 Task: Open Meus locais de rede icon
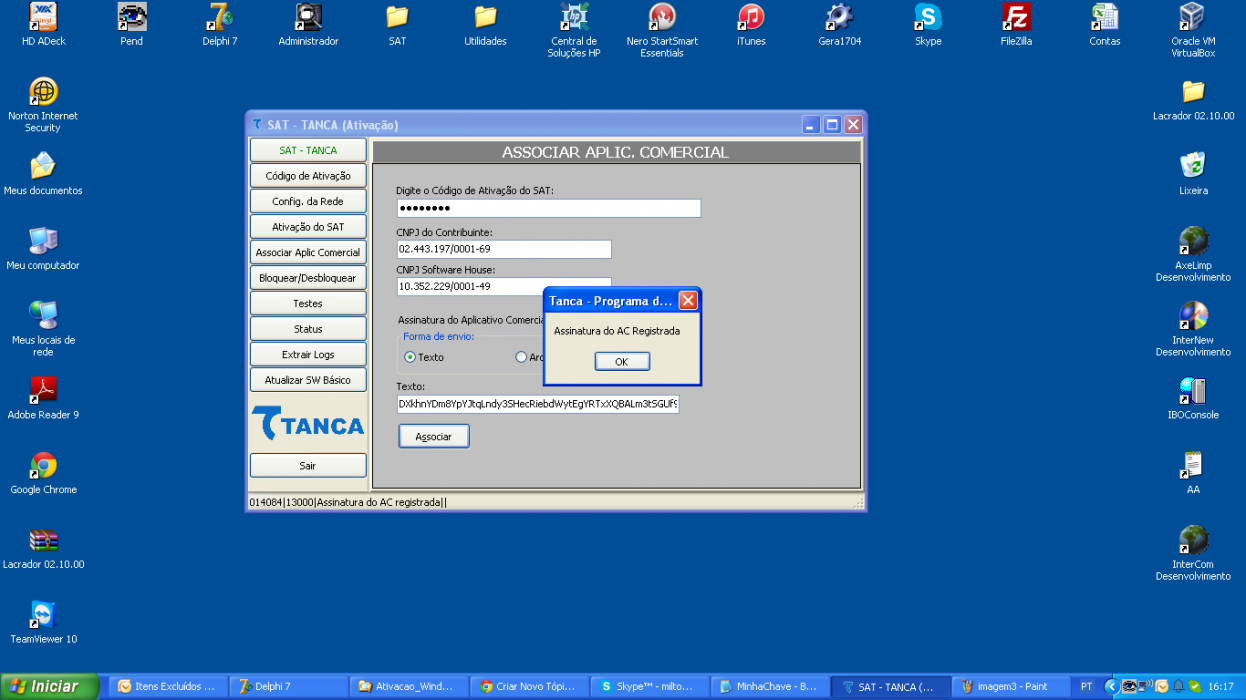[x=43, y=316]
